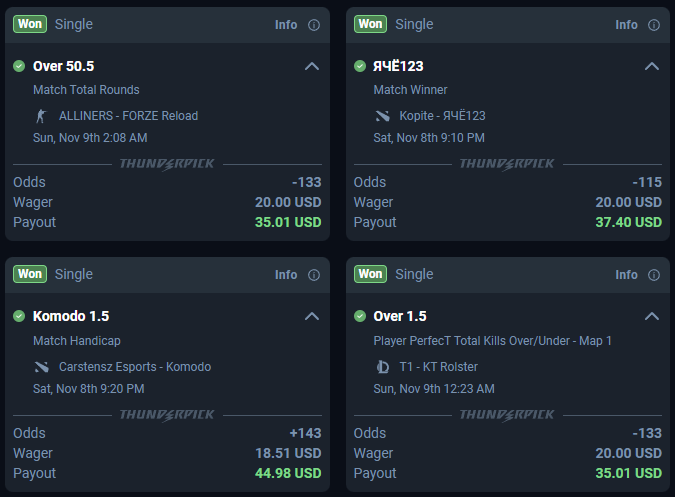Collapse the Over 1.5 PerfecT kills bet
This screenshot has height=497, width=675.
coord(652,316)
